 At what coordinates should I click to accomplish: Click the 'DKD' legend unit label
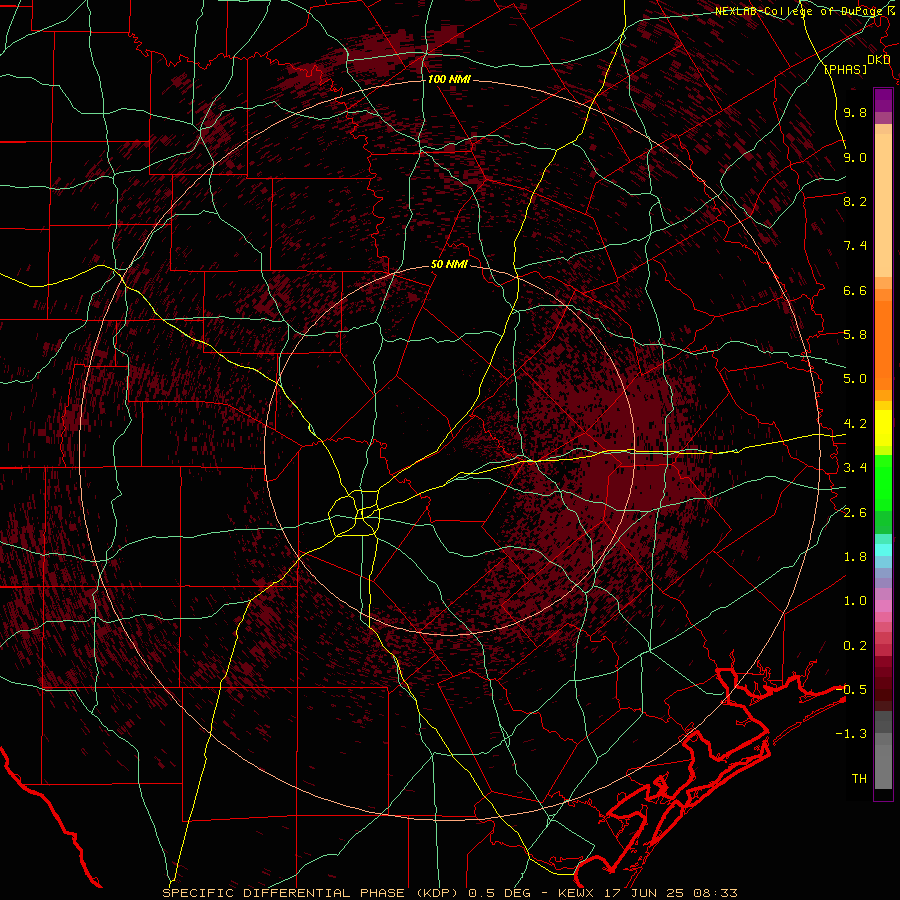tap(878, 59)
